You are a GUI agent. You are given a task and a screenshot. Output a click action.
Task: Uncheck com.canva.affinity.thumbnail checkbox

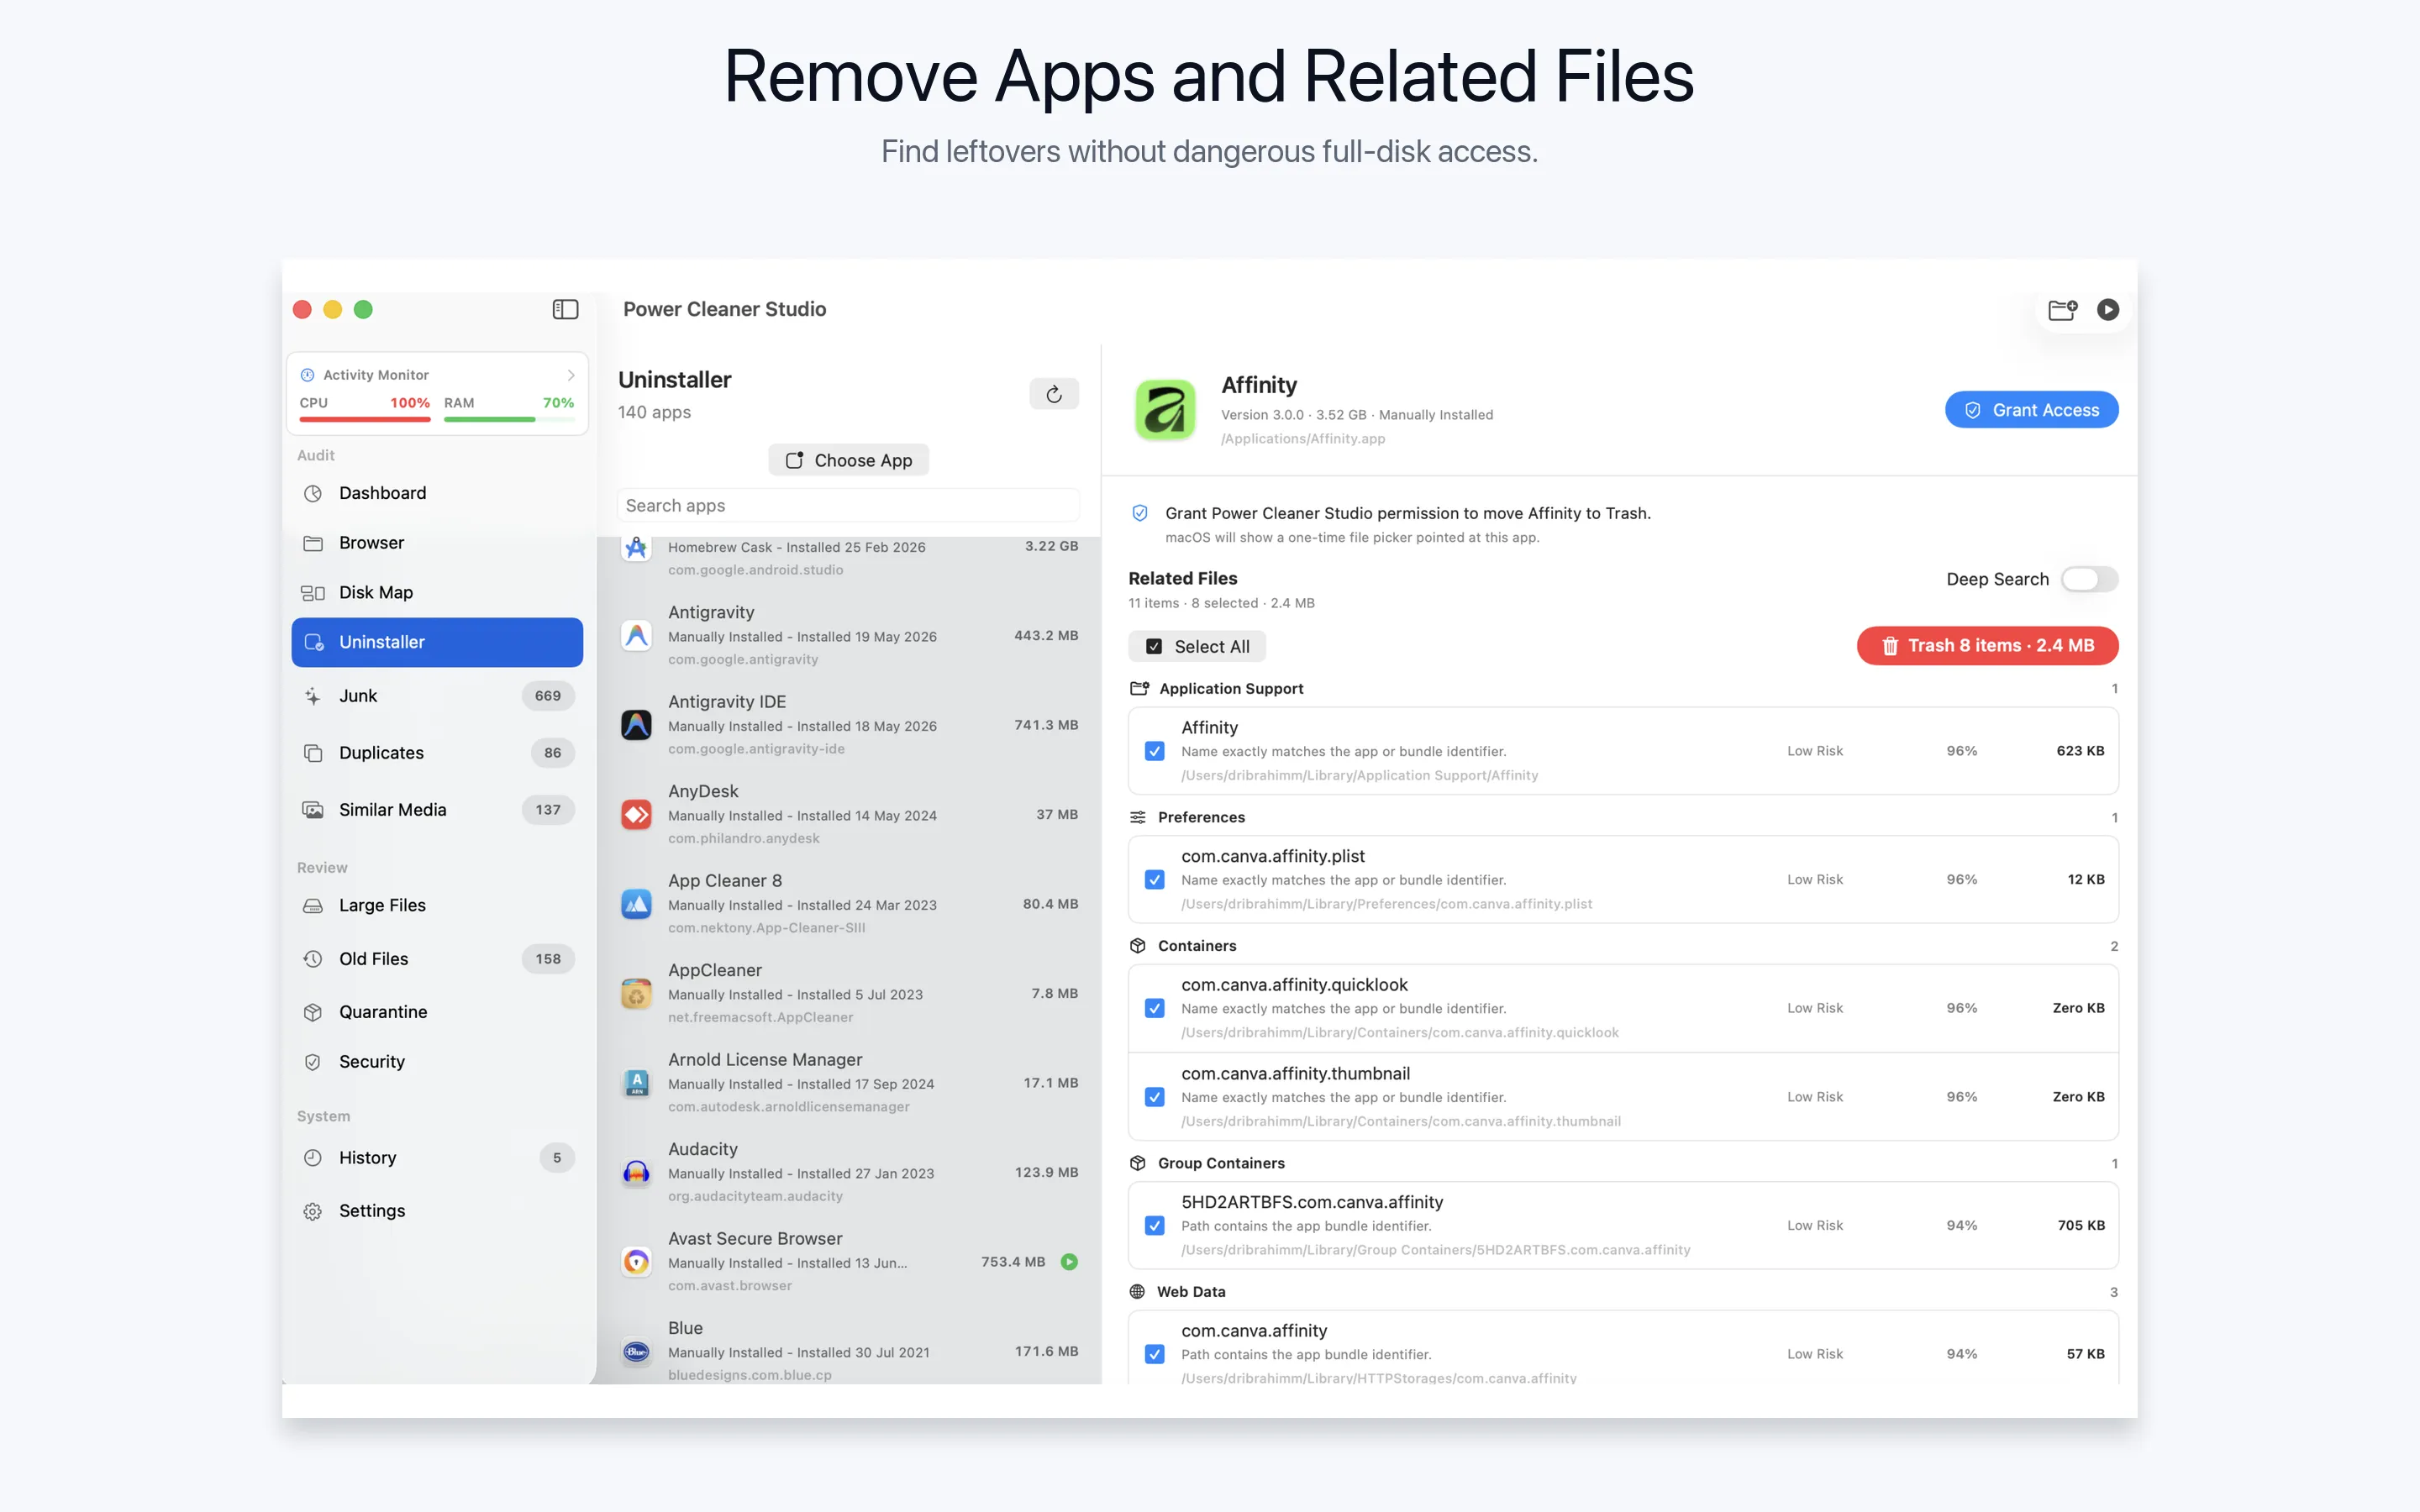pyautogui.click(x=1155, y=1097)
